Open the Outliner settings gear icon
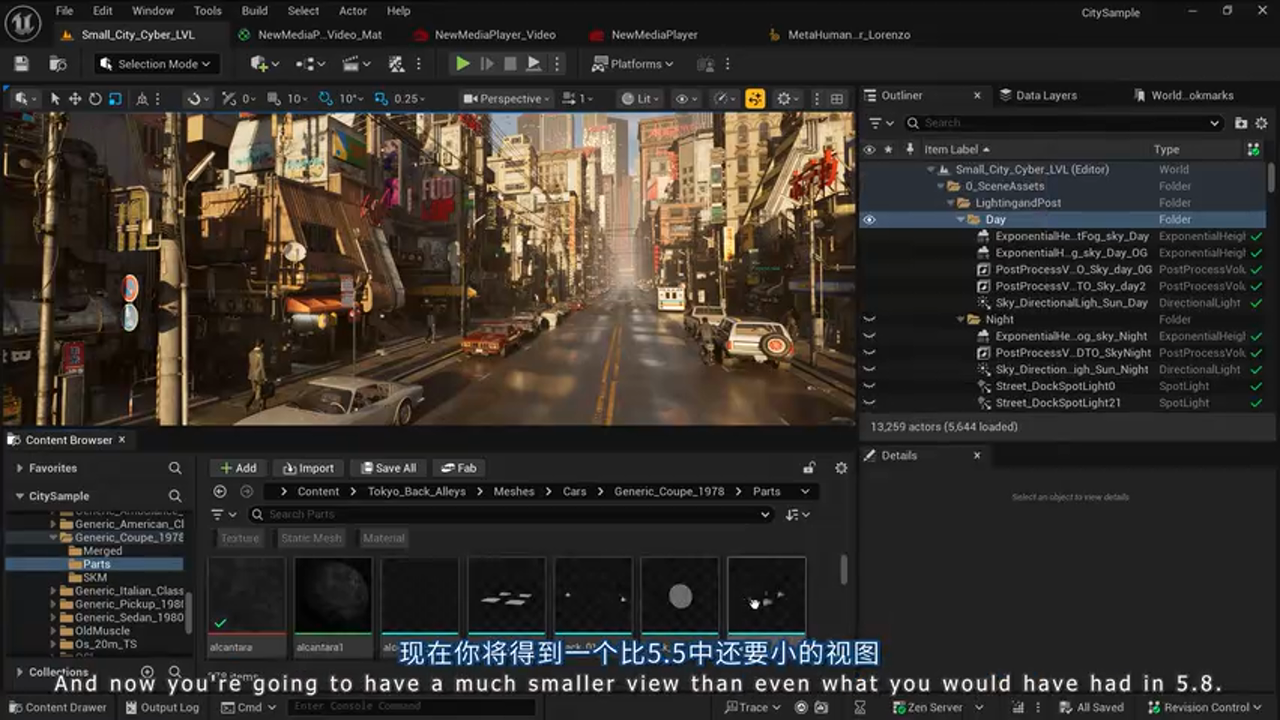The height and width of the screenshot is (720, 1280). click(1261, 123)
